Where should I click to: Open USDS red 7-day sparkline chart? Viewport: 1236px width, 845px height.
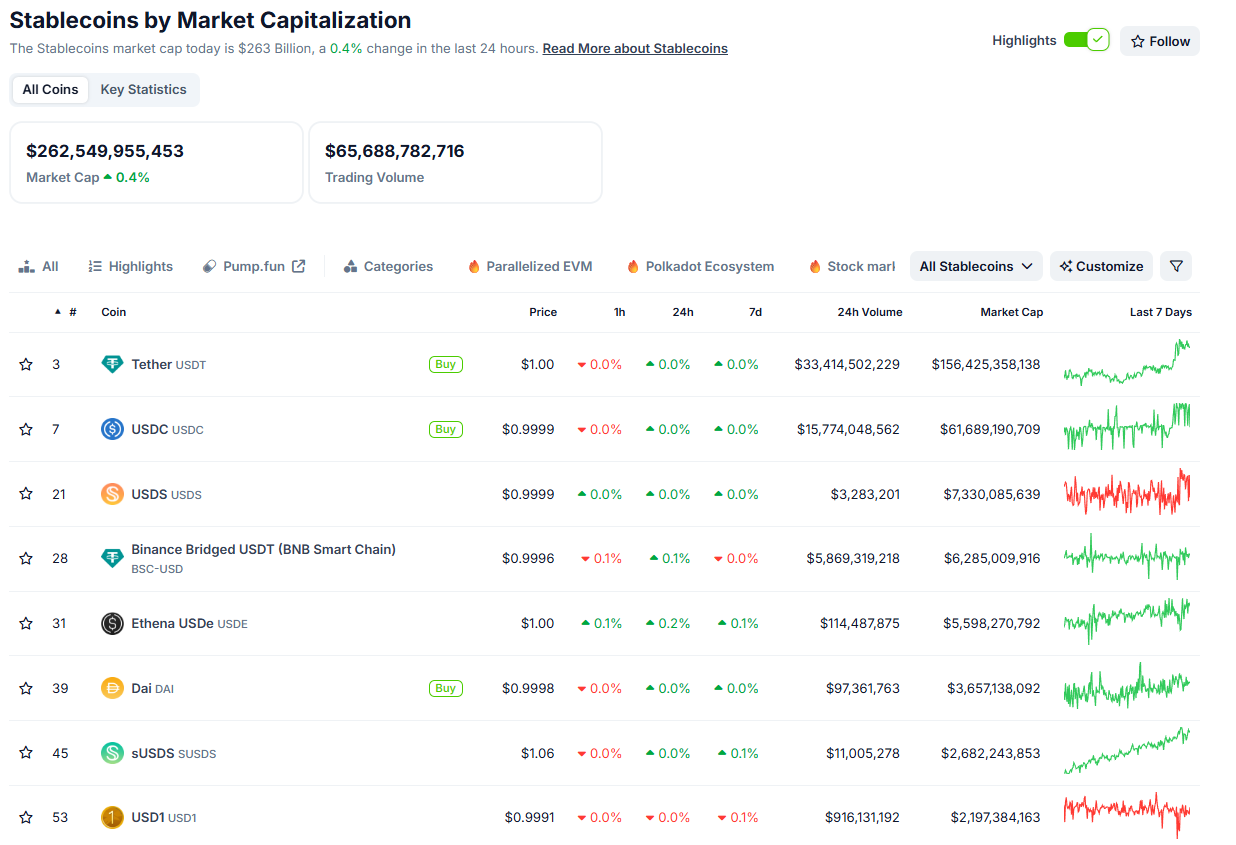[x=1127, y=492]
